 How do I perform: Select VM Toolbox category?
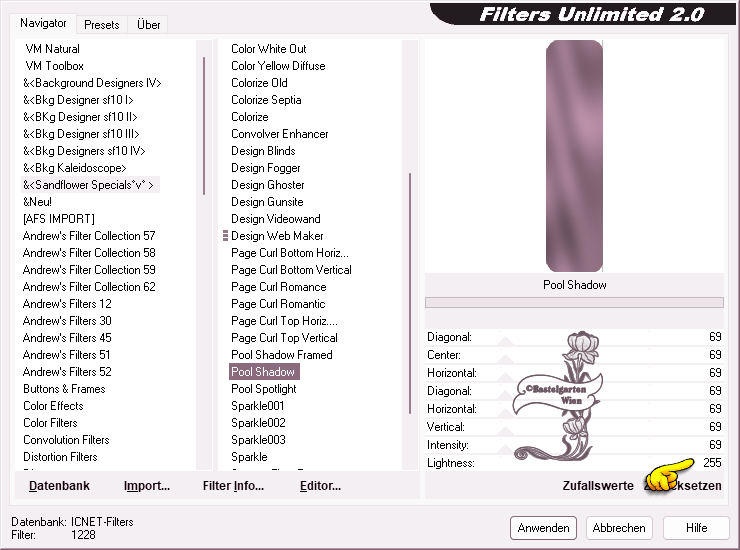click(x=54, y=66)
